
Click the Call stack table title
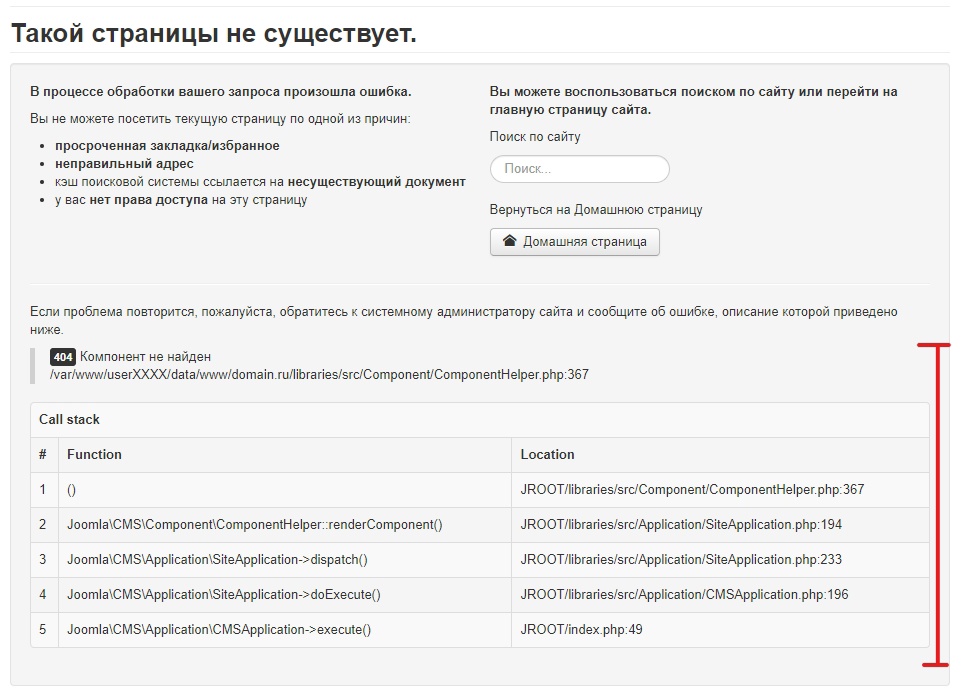click(69, 420)
